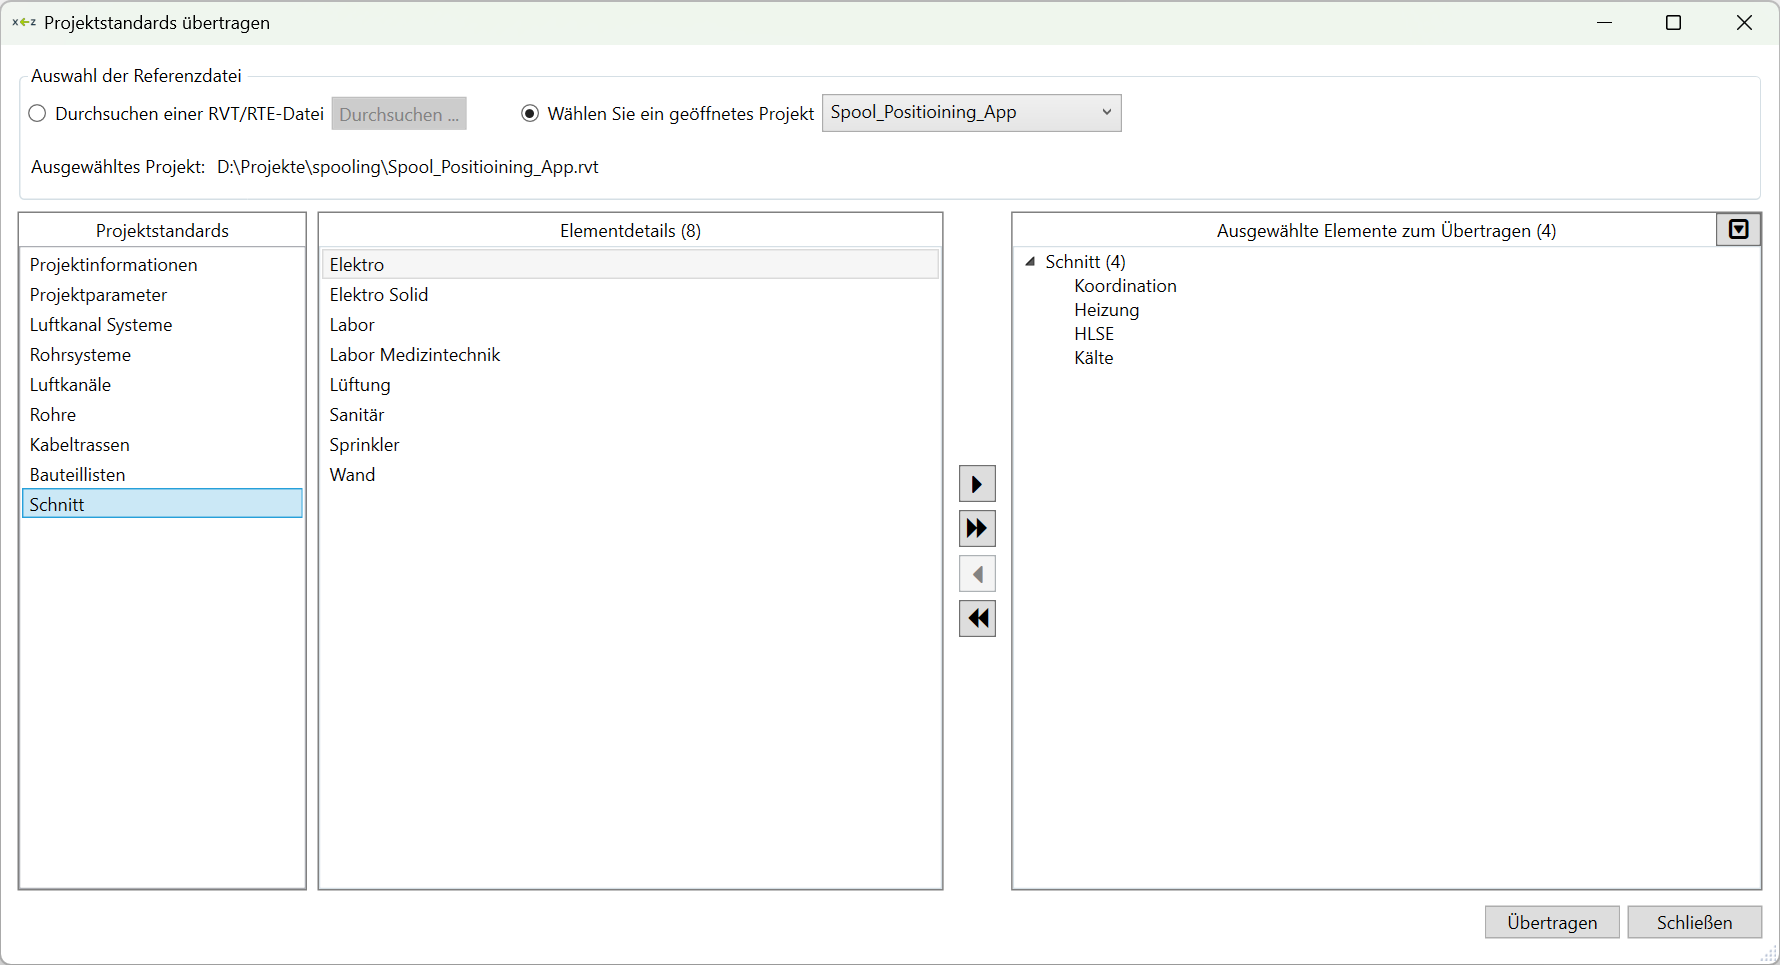1780x965 pixels.
Task: Click the double right arrow add-all button
Action: tap(977, 529)
